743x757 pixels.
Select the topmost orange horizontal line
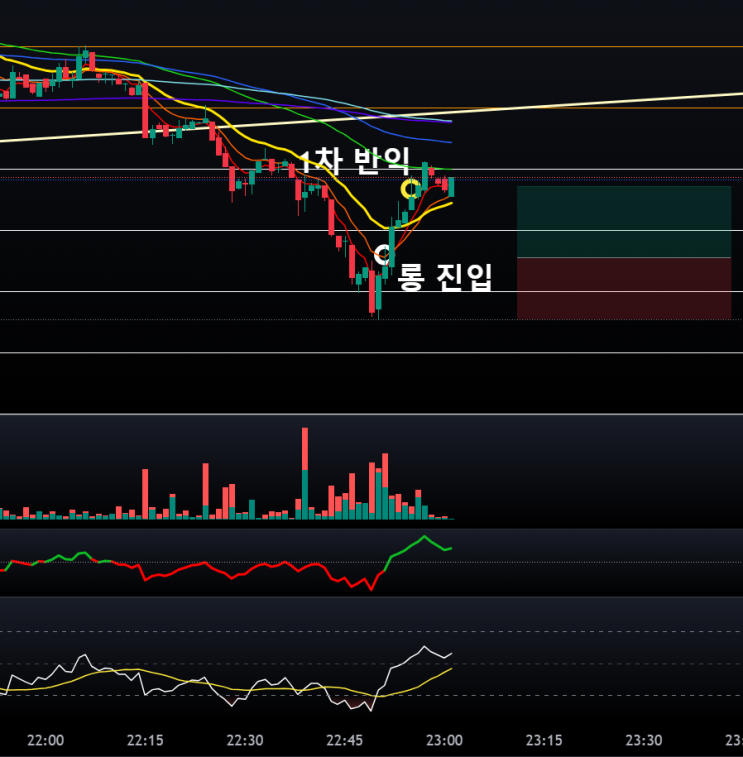tap(371, 47)
